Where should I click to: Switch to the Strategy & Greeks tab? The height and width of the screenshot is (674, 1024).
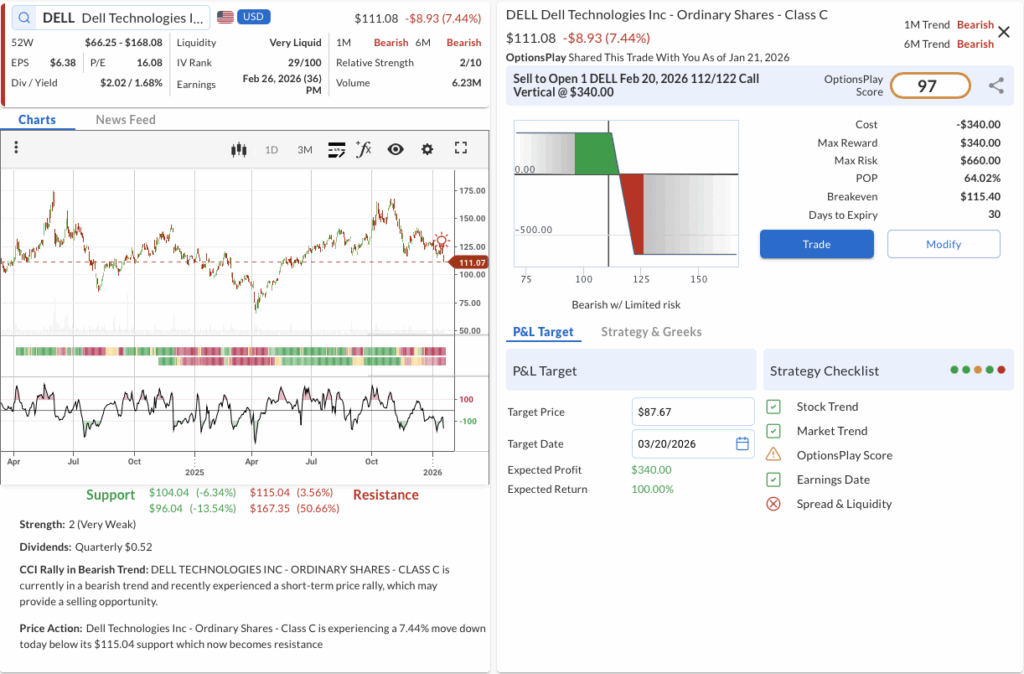[651, 332]
